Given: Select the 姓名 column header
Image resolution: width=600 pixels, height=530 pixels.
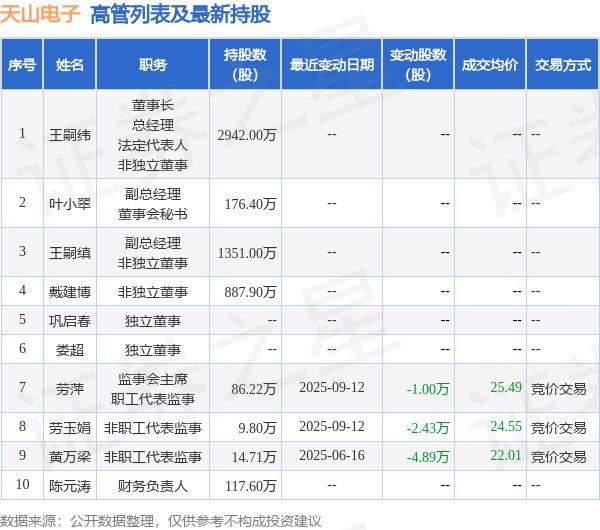Looking at the screenshot, I should [70, 65].
